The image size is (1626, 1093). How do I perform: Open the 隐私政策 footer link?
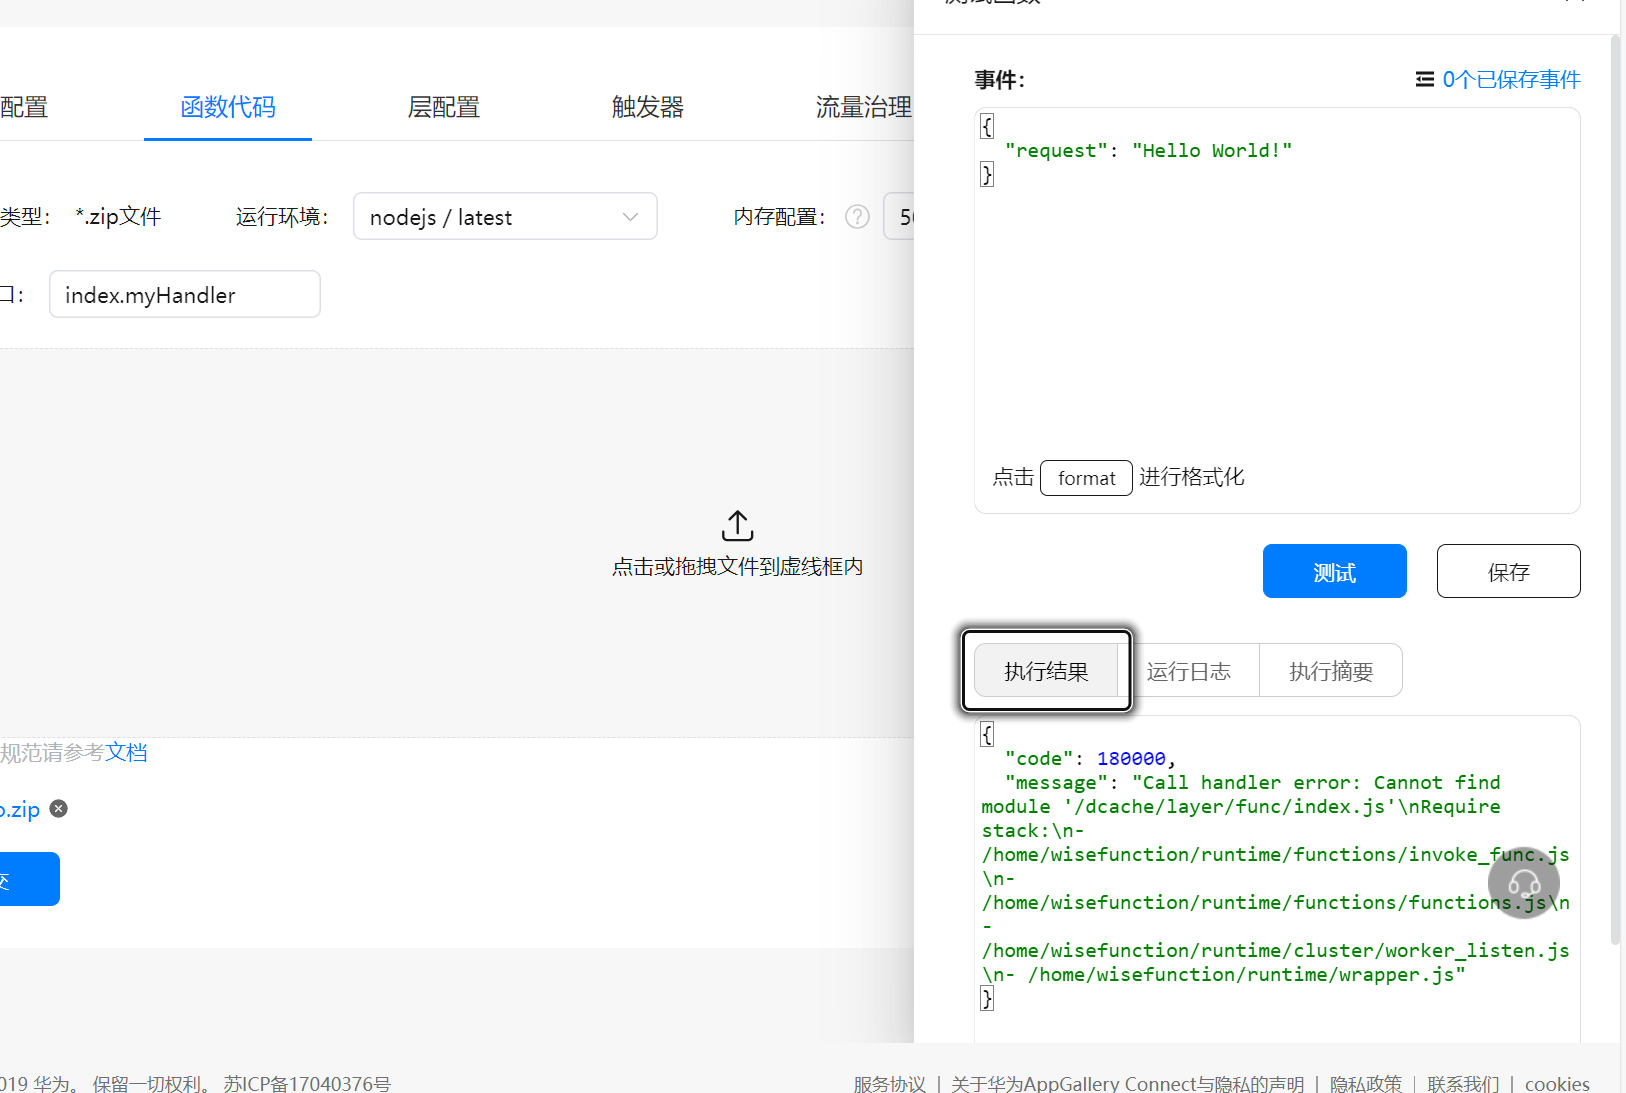tap(1366, 1084)
